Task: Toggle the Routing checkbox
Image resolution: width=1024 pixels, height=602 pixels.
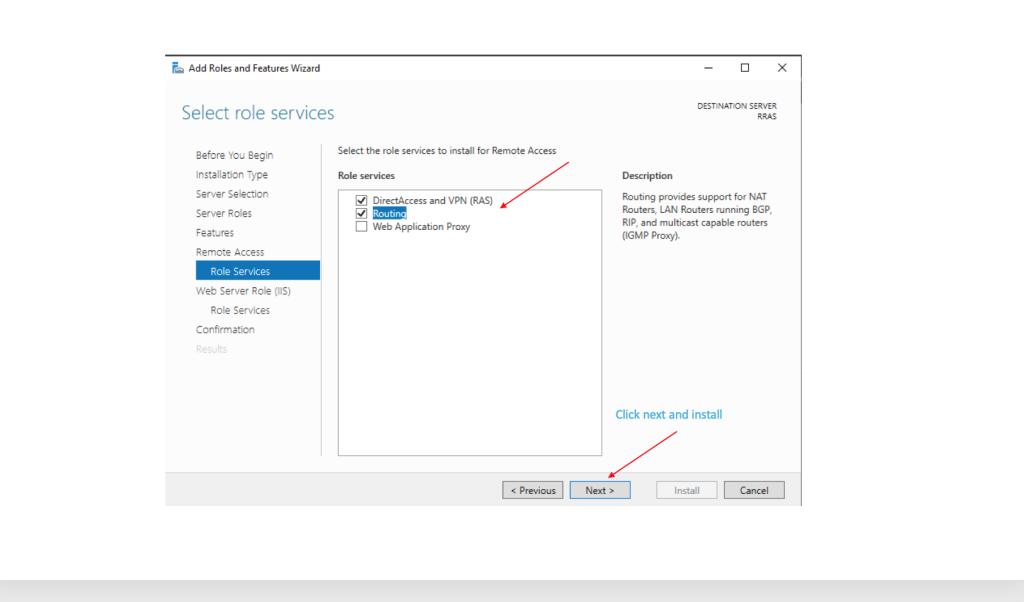Action: 362,214
